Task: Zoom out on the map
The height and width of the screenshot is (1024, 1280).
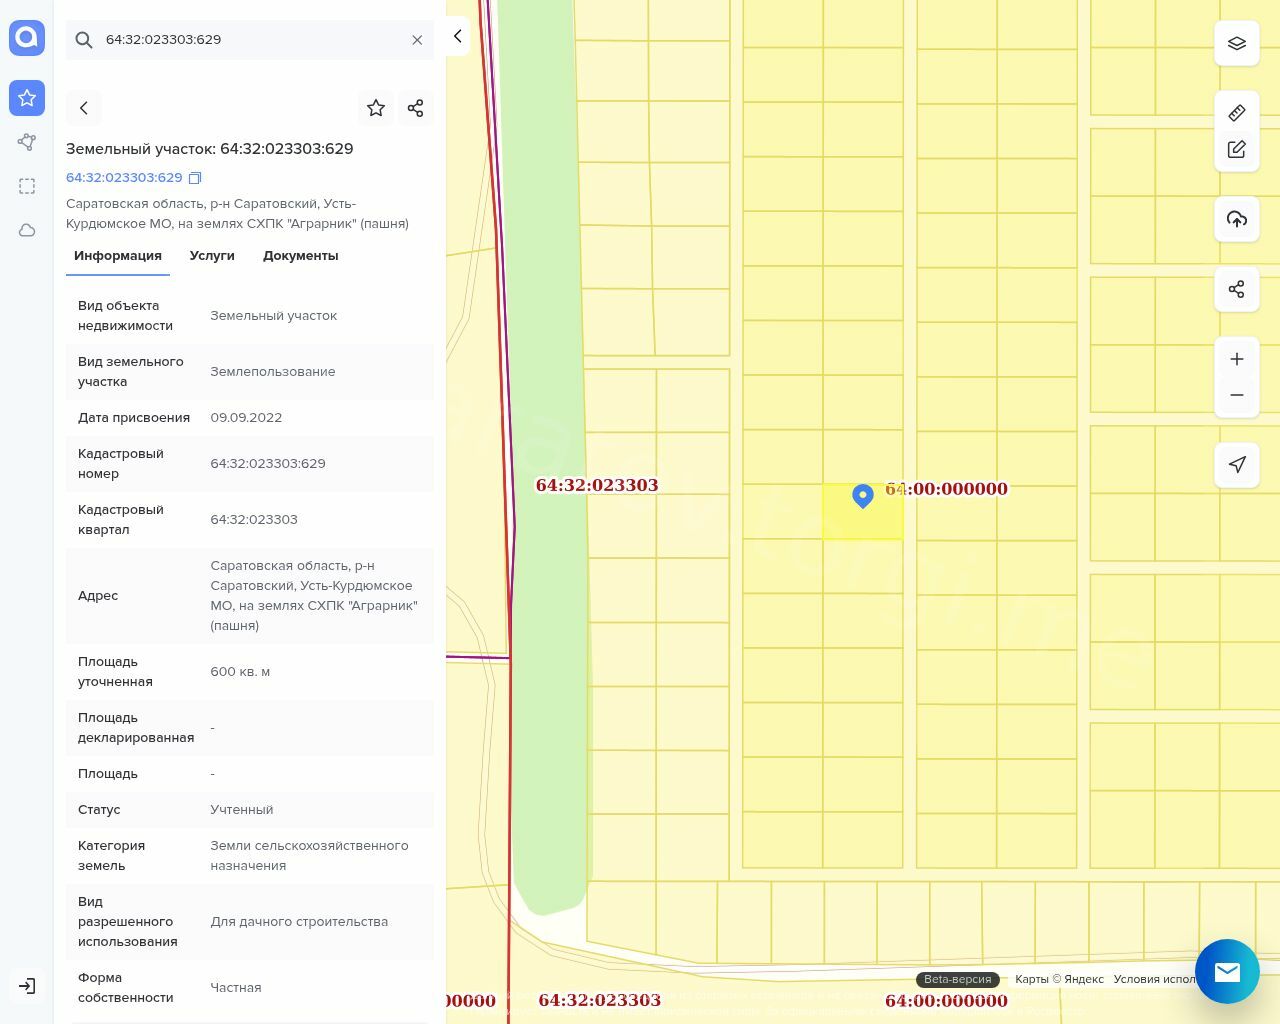Action: [x=1237, y=395]
